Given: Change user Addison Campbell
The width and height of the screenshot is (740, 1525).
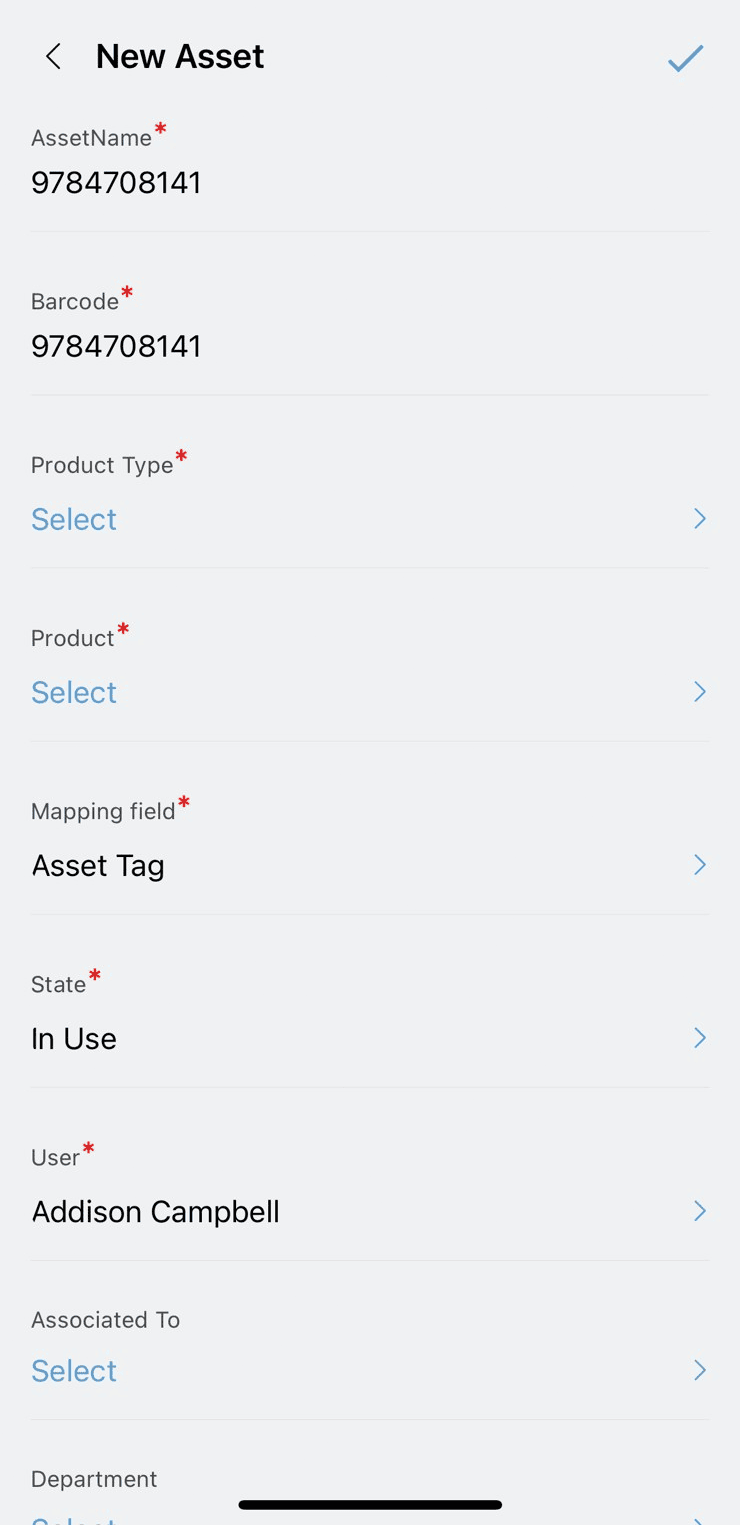Looking at the screenshot, I should [x=156, y=1211].
